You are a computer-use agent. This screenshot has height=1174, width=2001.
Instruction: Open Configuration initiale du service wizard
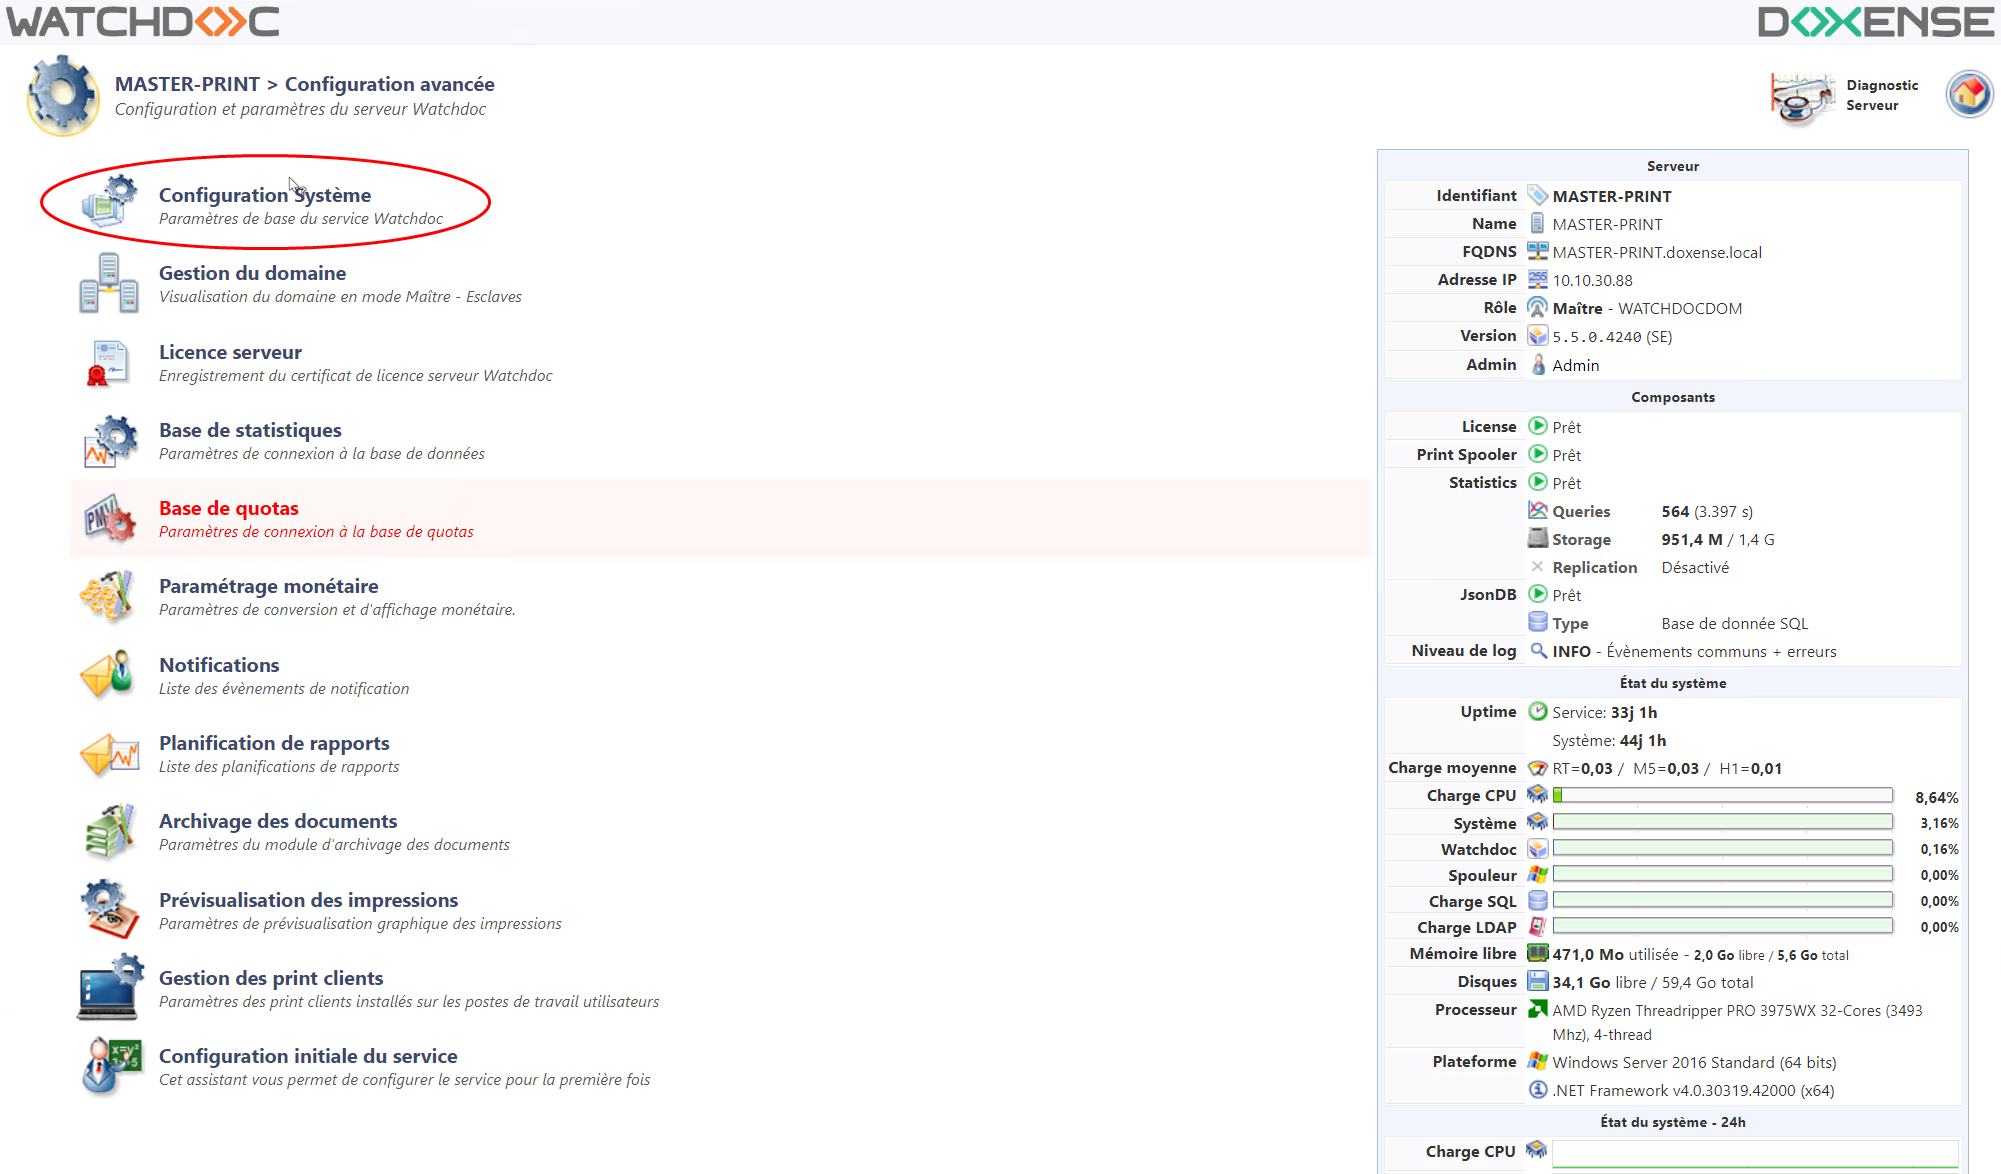coord(308,1056)
